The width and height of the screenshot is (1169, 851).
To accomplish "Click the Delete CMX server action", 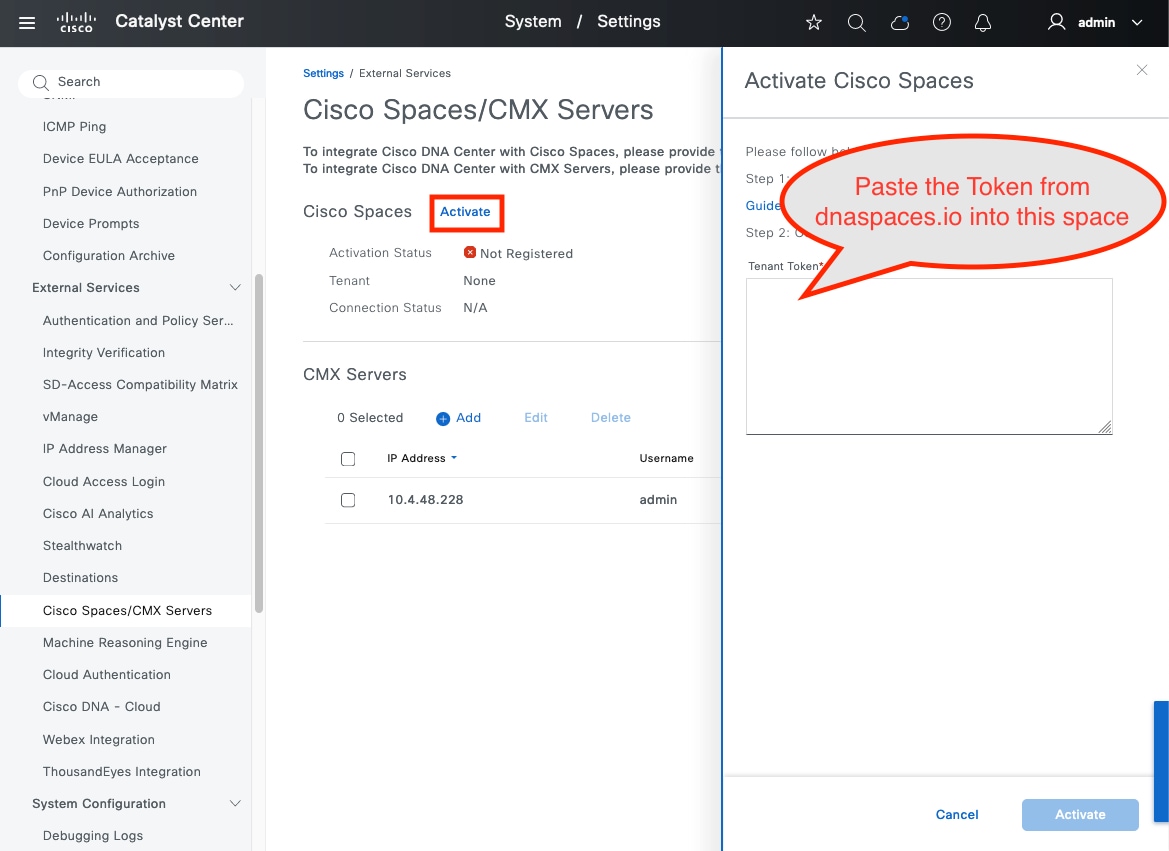I will (x=611, y=418).
